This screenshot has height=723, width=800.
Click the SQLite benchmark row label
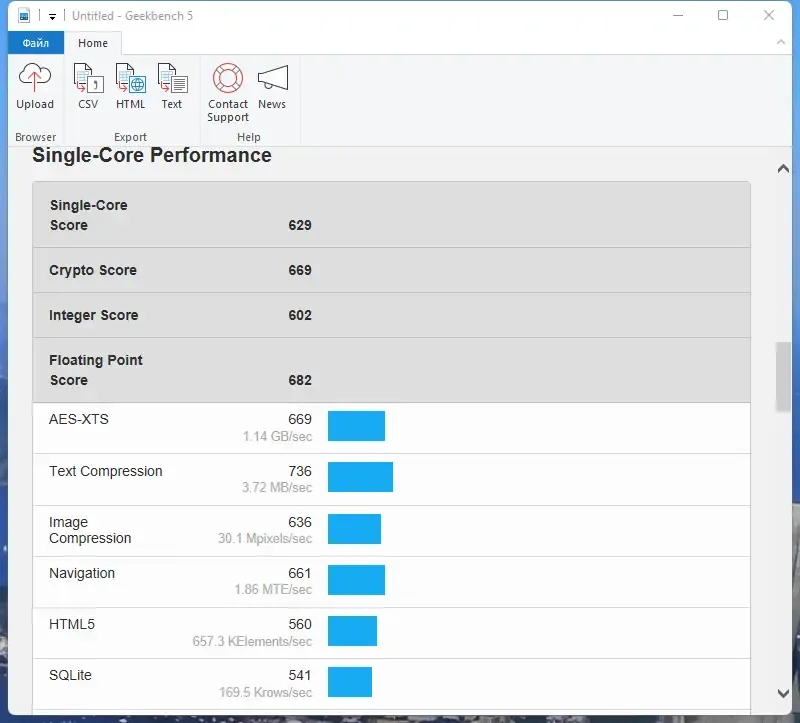point(70,675)
